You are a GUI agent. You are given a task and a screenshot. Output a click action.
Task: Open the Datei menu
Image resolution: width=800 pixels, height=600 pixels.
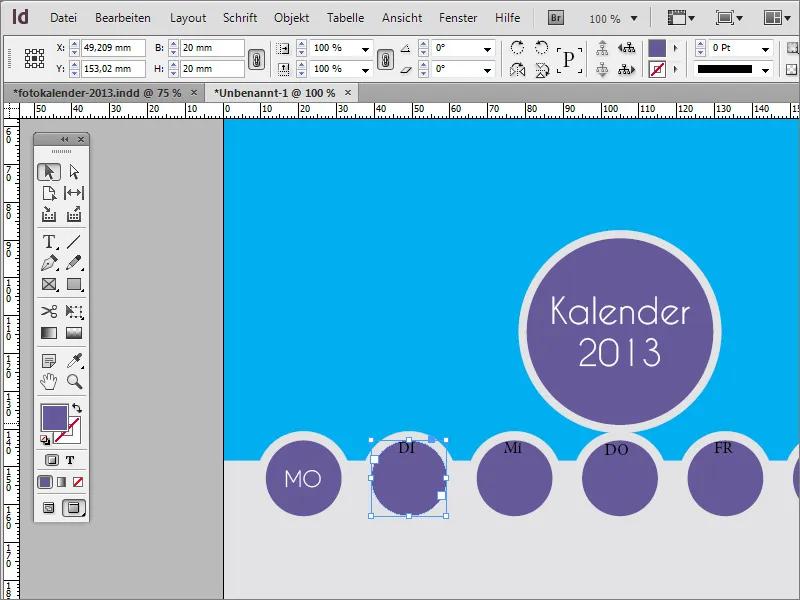(63, 18)
